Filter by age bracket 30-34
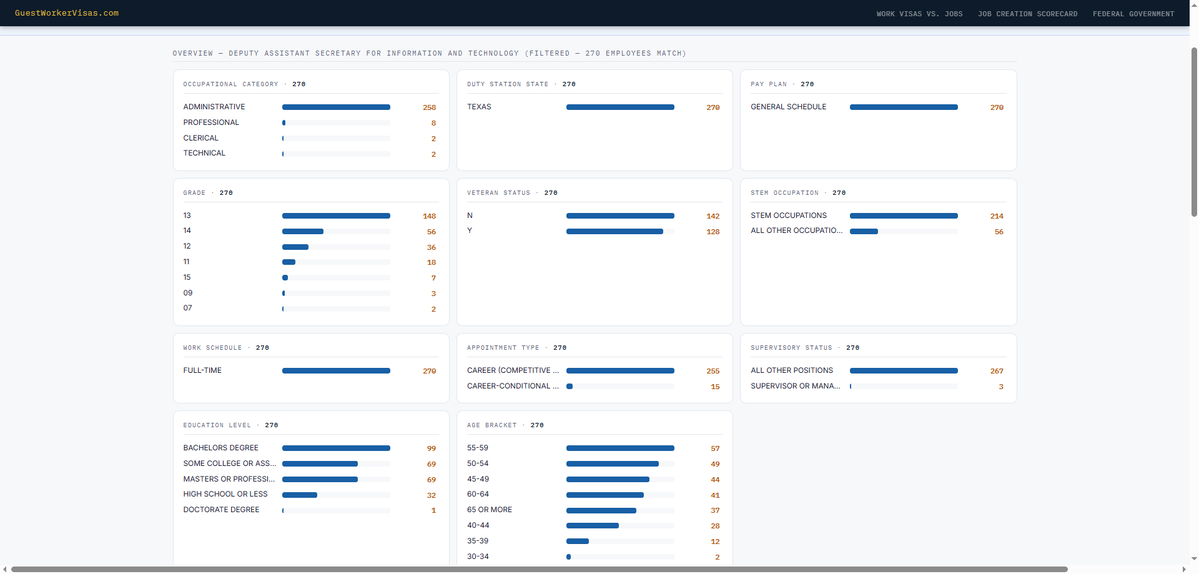 (595, 557)
